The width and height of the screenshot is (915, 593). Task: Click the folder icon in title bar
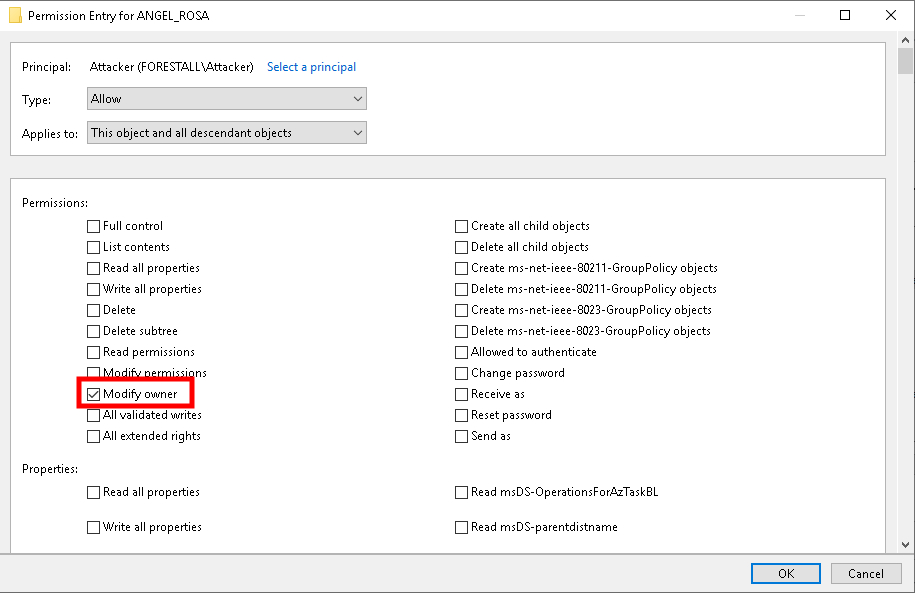click(15, 16)
